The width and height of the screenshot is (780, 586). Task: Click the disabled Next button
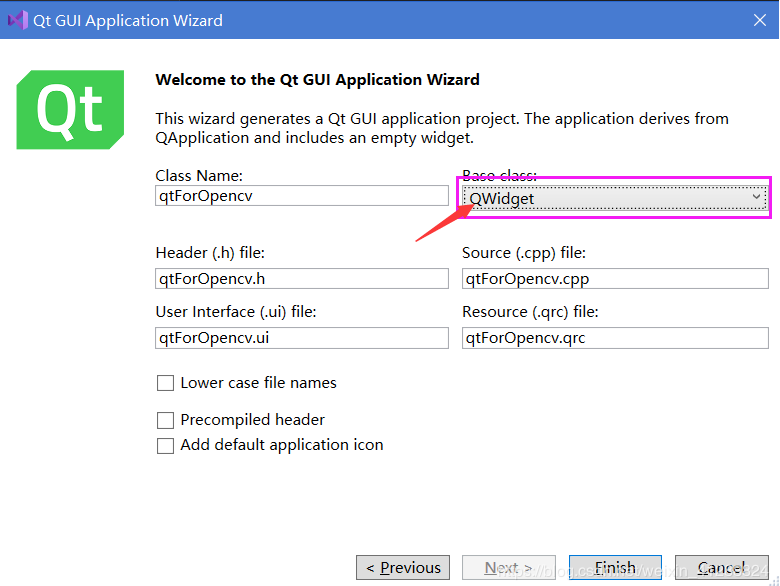point(508,568)
